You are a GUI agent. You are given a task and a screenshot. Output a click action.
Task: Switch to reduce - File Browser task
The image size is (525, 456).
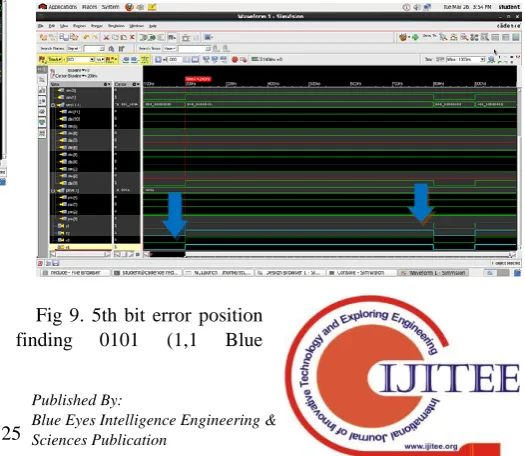click(x=75, y=273)
